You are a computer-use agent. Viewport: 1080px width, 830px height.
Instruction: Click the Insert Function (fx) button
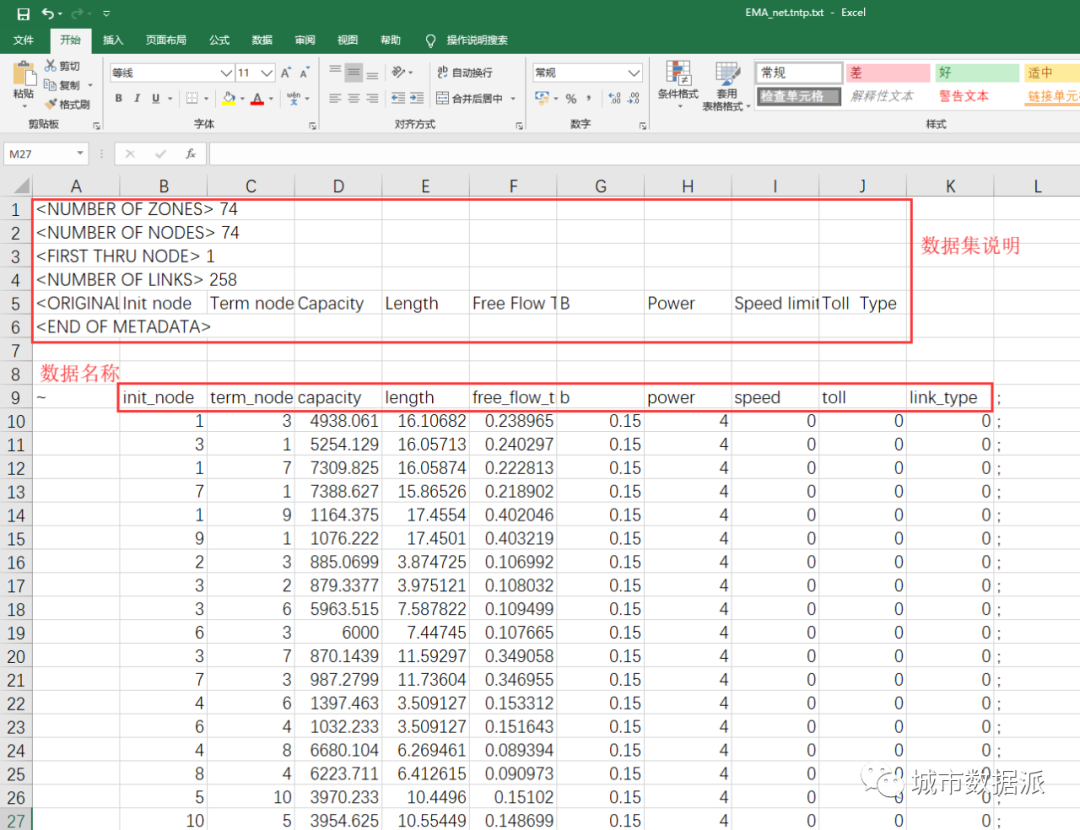pos(190,154)
